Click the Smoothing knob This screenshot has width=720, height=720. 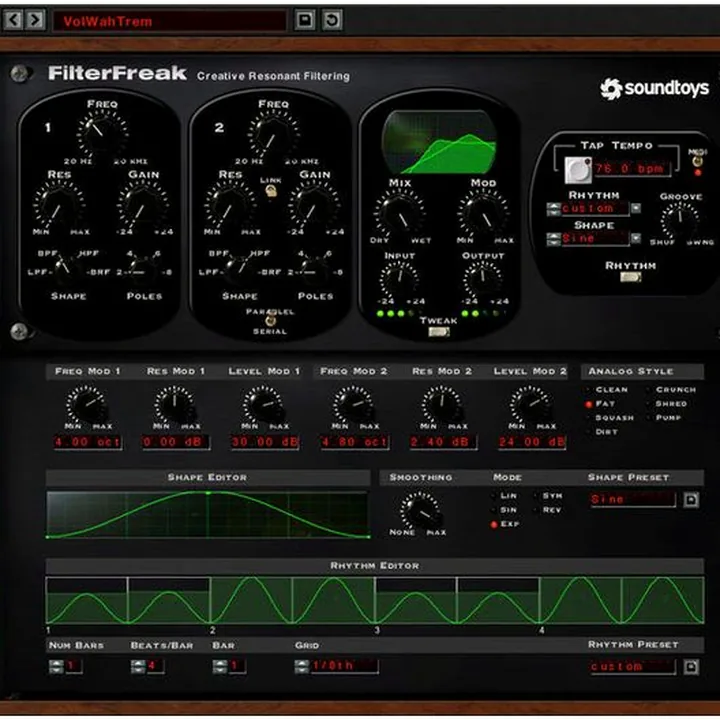[419, 511]
